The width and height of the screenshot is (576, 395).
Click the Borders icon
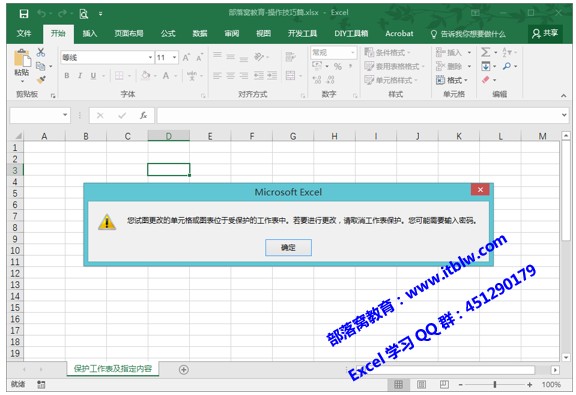119,76
